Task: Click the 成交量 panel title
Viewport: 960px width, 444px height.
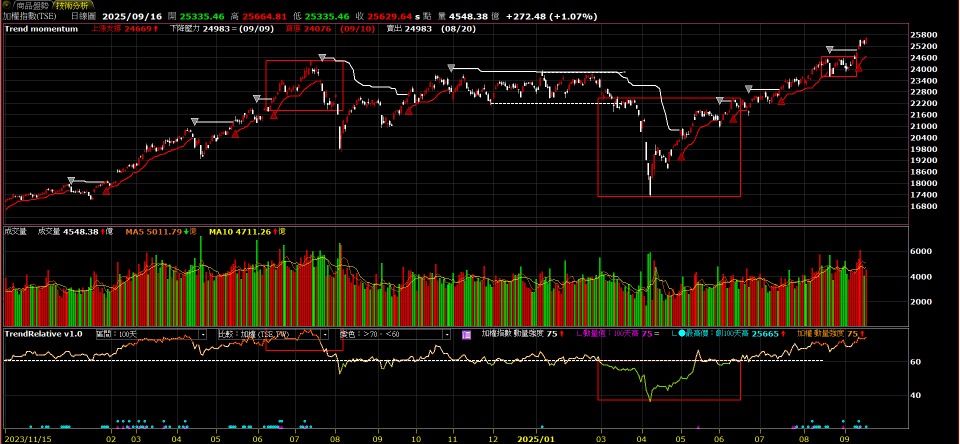Action: point(15,231)
